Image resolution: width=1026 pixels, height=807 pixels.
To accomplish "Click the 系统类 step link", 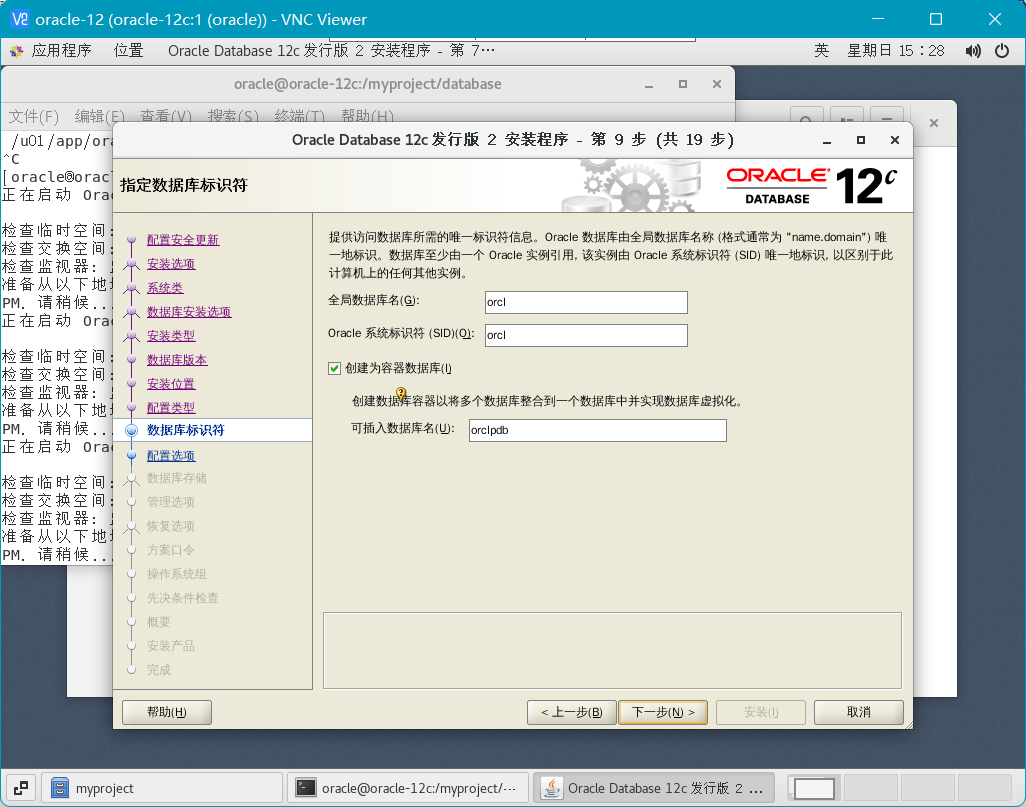I will click(x=165, y=288).
